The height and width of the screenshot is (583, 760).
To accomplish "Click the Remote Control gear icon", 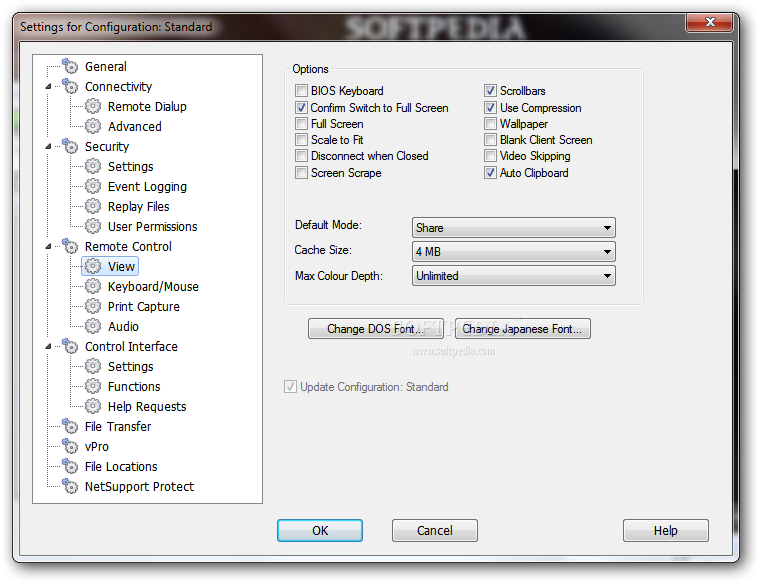I will (70, 246).
